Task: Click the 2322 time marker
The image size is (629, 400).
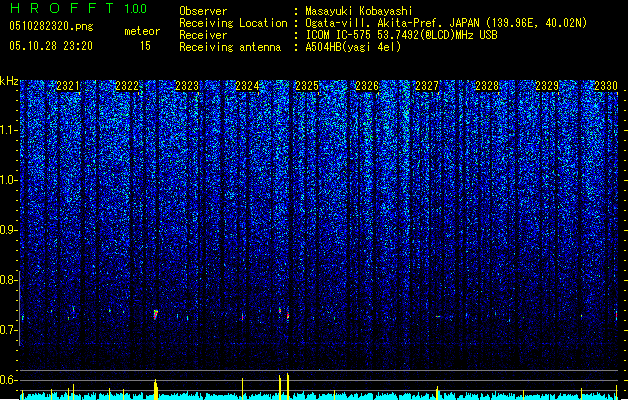Action: pos(127,86)
